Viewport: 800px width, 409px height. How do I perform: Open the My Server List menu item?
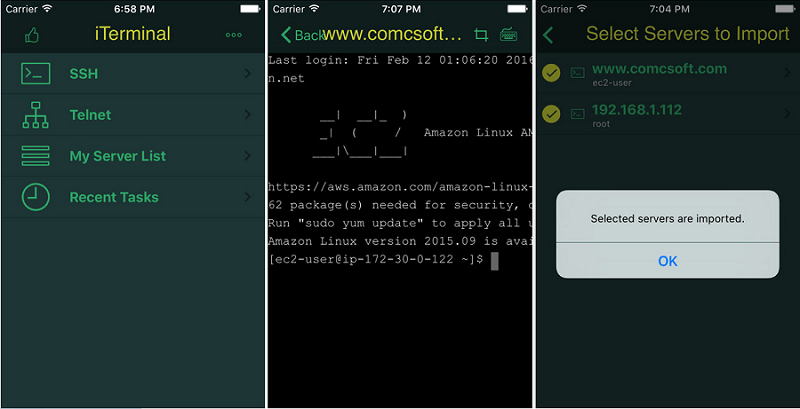[x=133, y=156]
